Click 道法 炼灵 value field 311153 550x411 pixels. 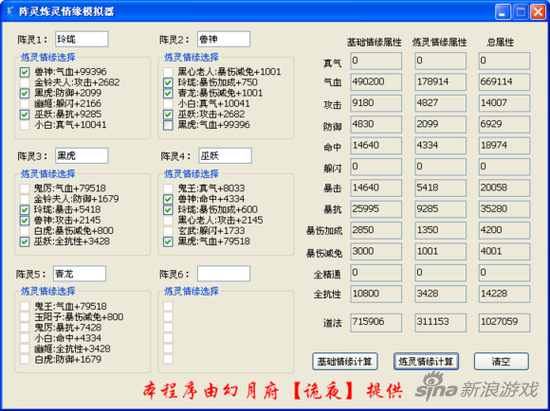point(441,323)
